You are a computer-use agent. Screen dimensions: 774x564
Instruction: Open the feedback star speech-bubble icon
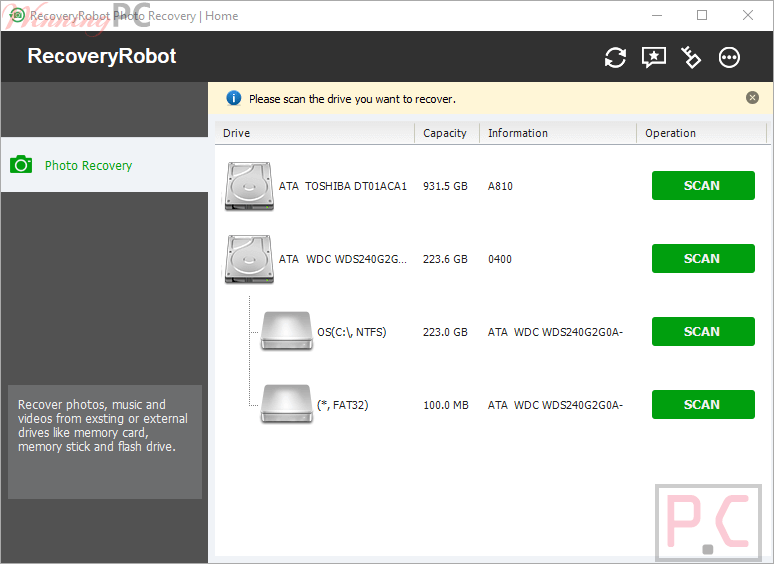(654, 58)
